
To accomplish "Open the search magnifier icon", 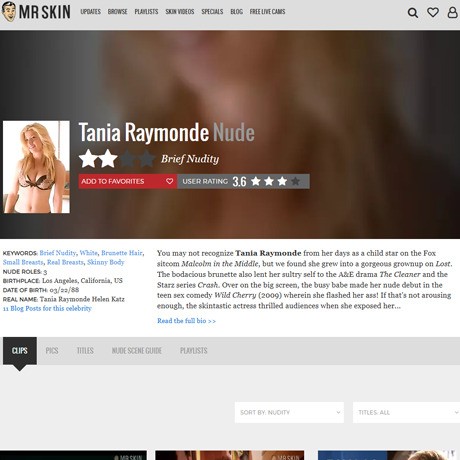I will pos(413,13).
